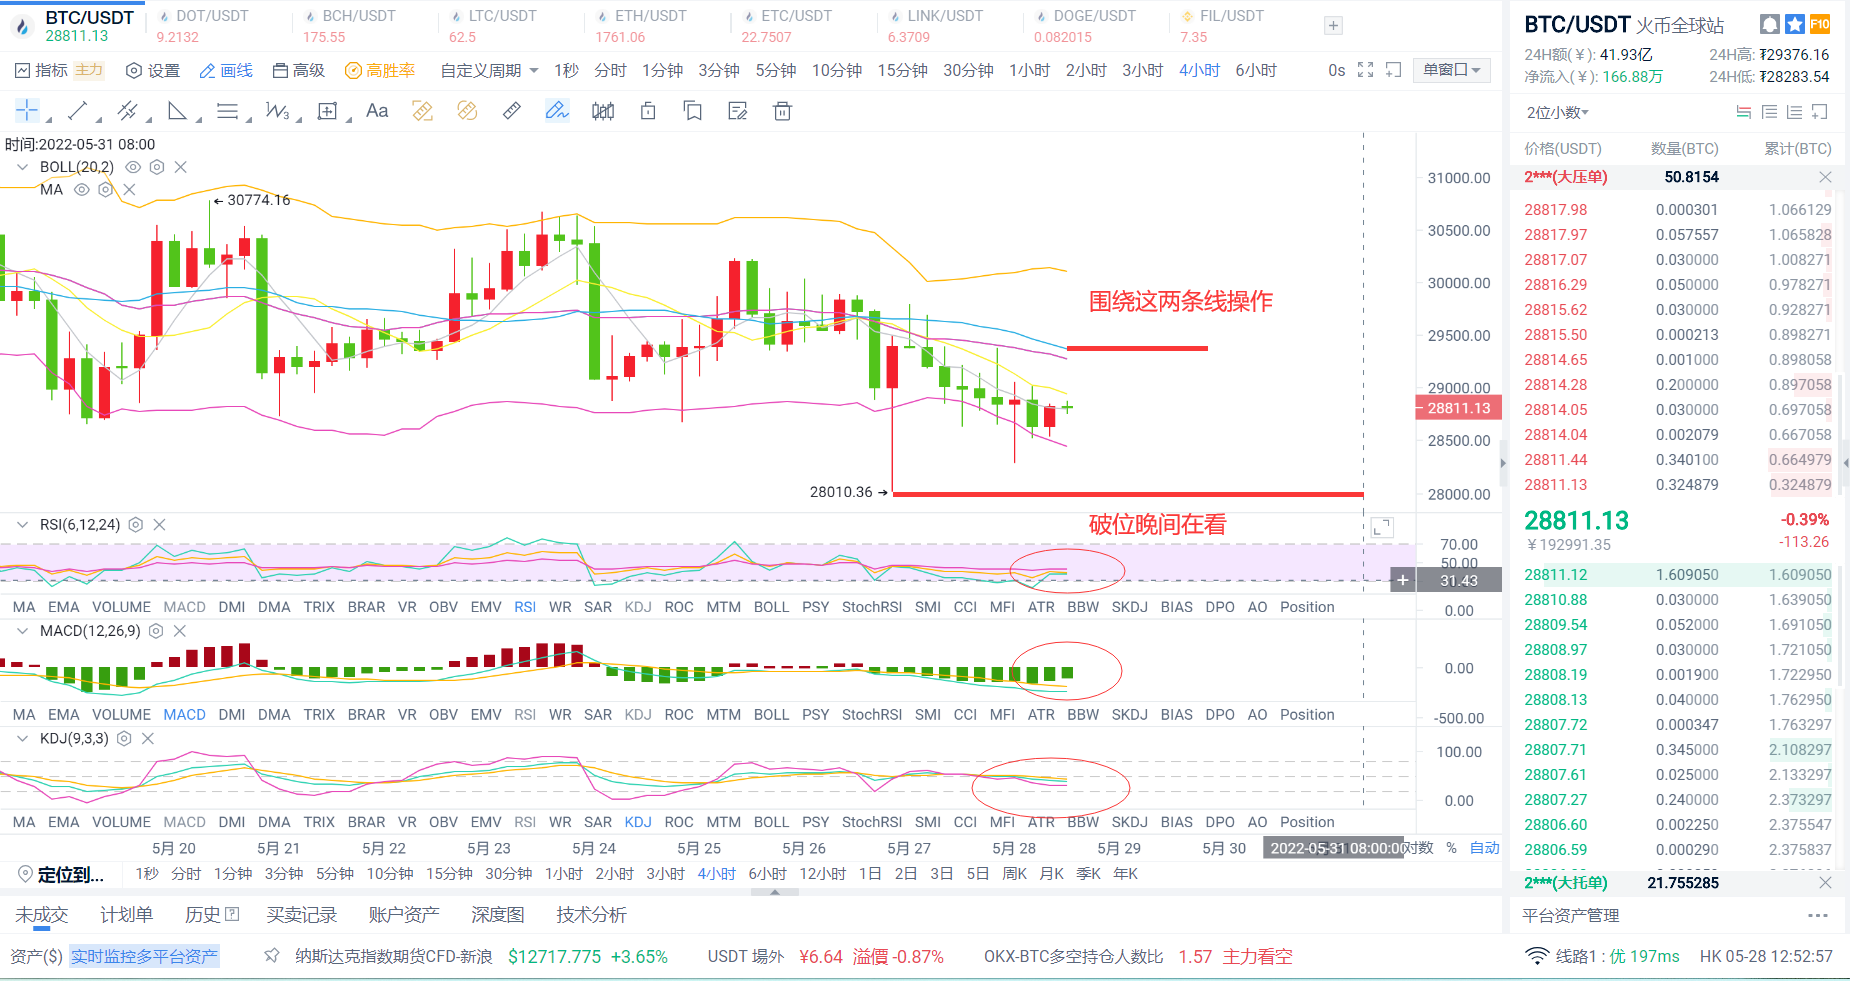The width and height of the screenshot is (1850, 981).
Task: Toggle the 自动 auto scale option
Action: [1485, 848]
